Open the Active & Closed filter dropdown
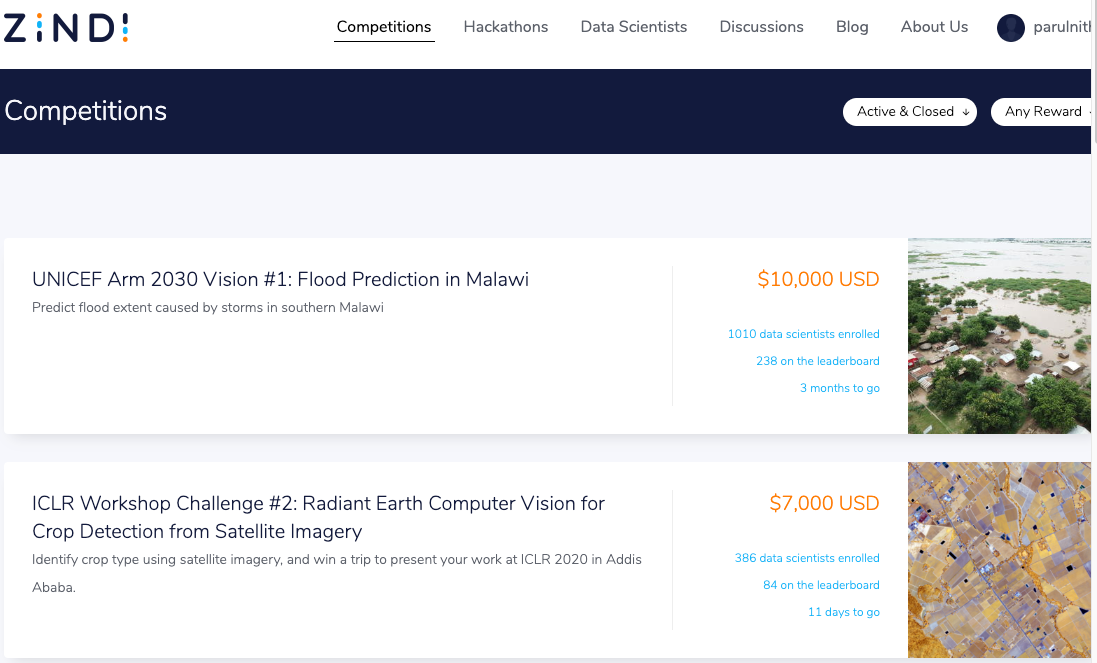 (909, 112)
